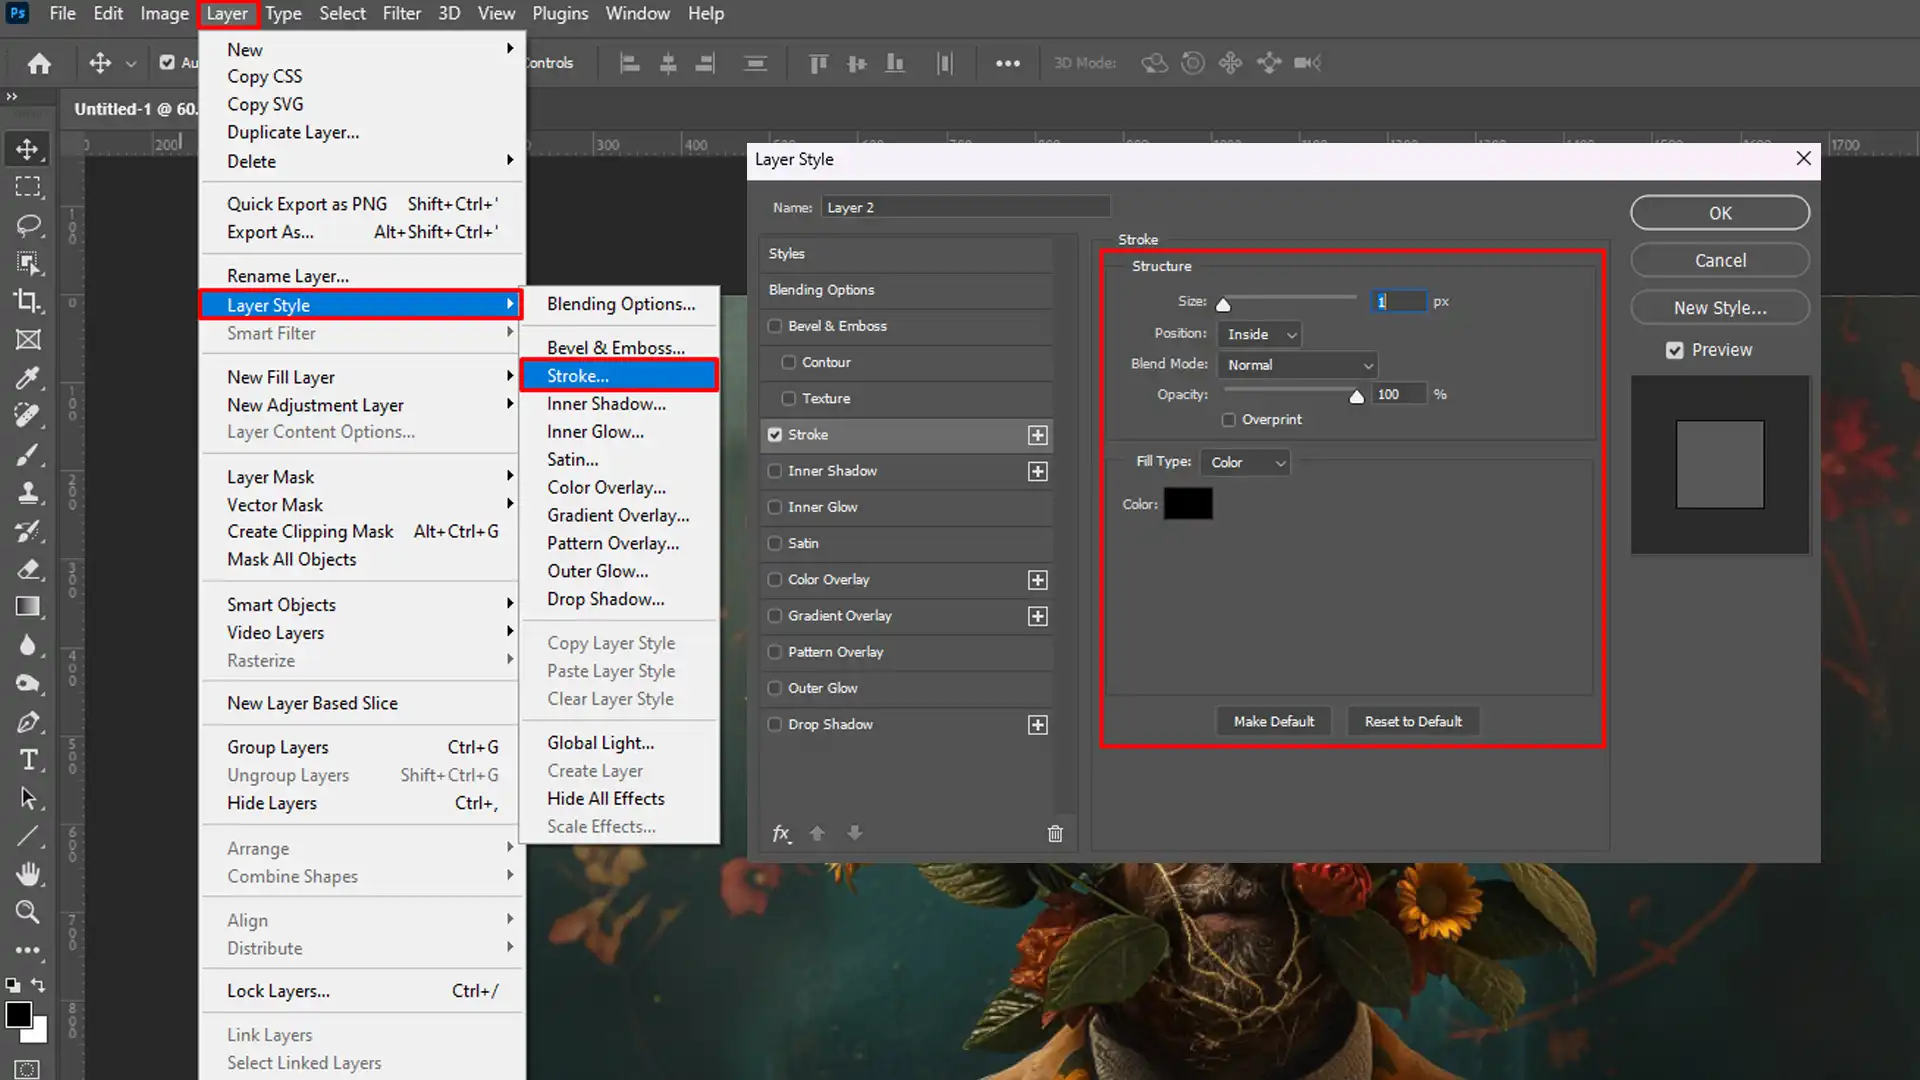
Task: Click the OK button to confirm
Action: 1720,212
